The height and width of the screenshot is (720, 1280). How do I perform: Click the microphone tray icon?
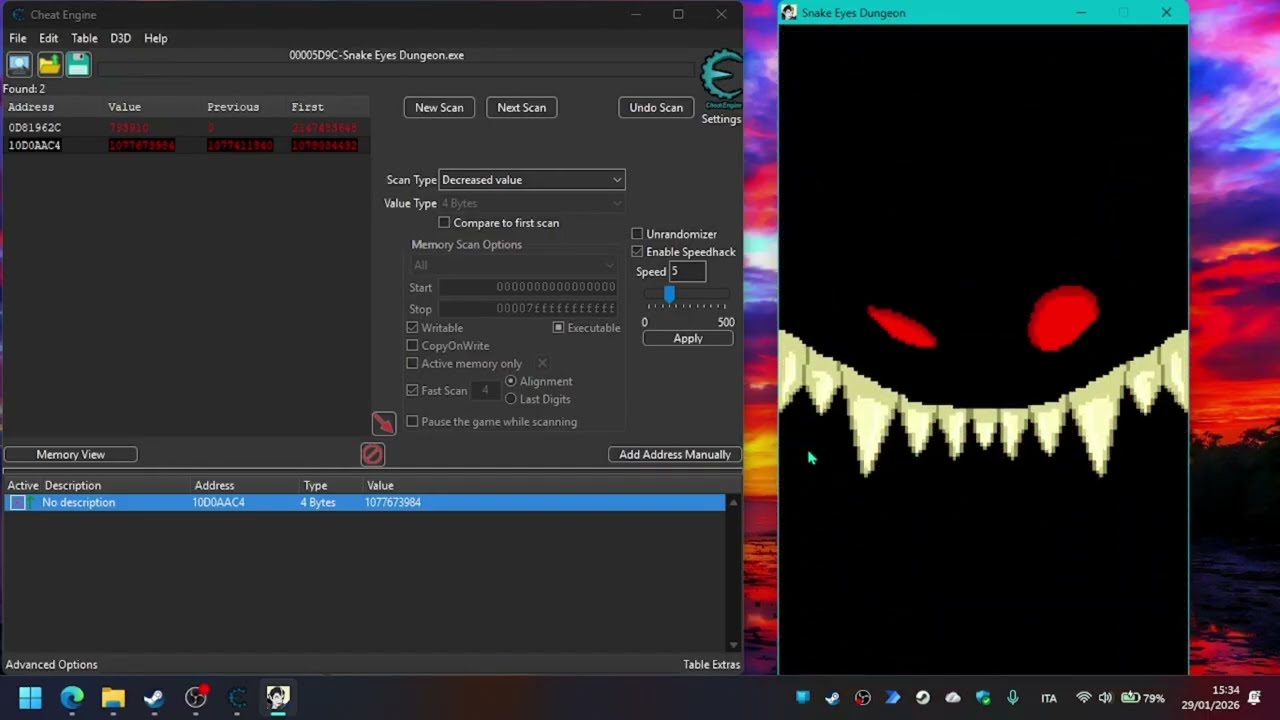(x=1013, y=698)
